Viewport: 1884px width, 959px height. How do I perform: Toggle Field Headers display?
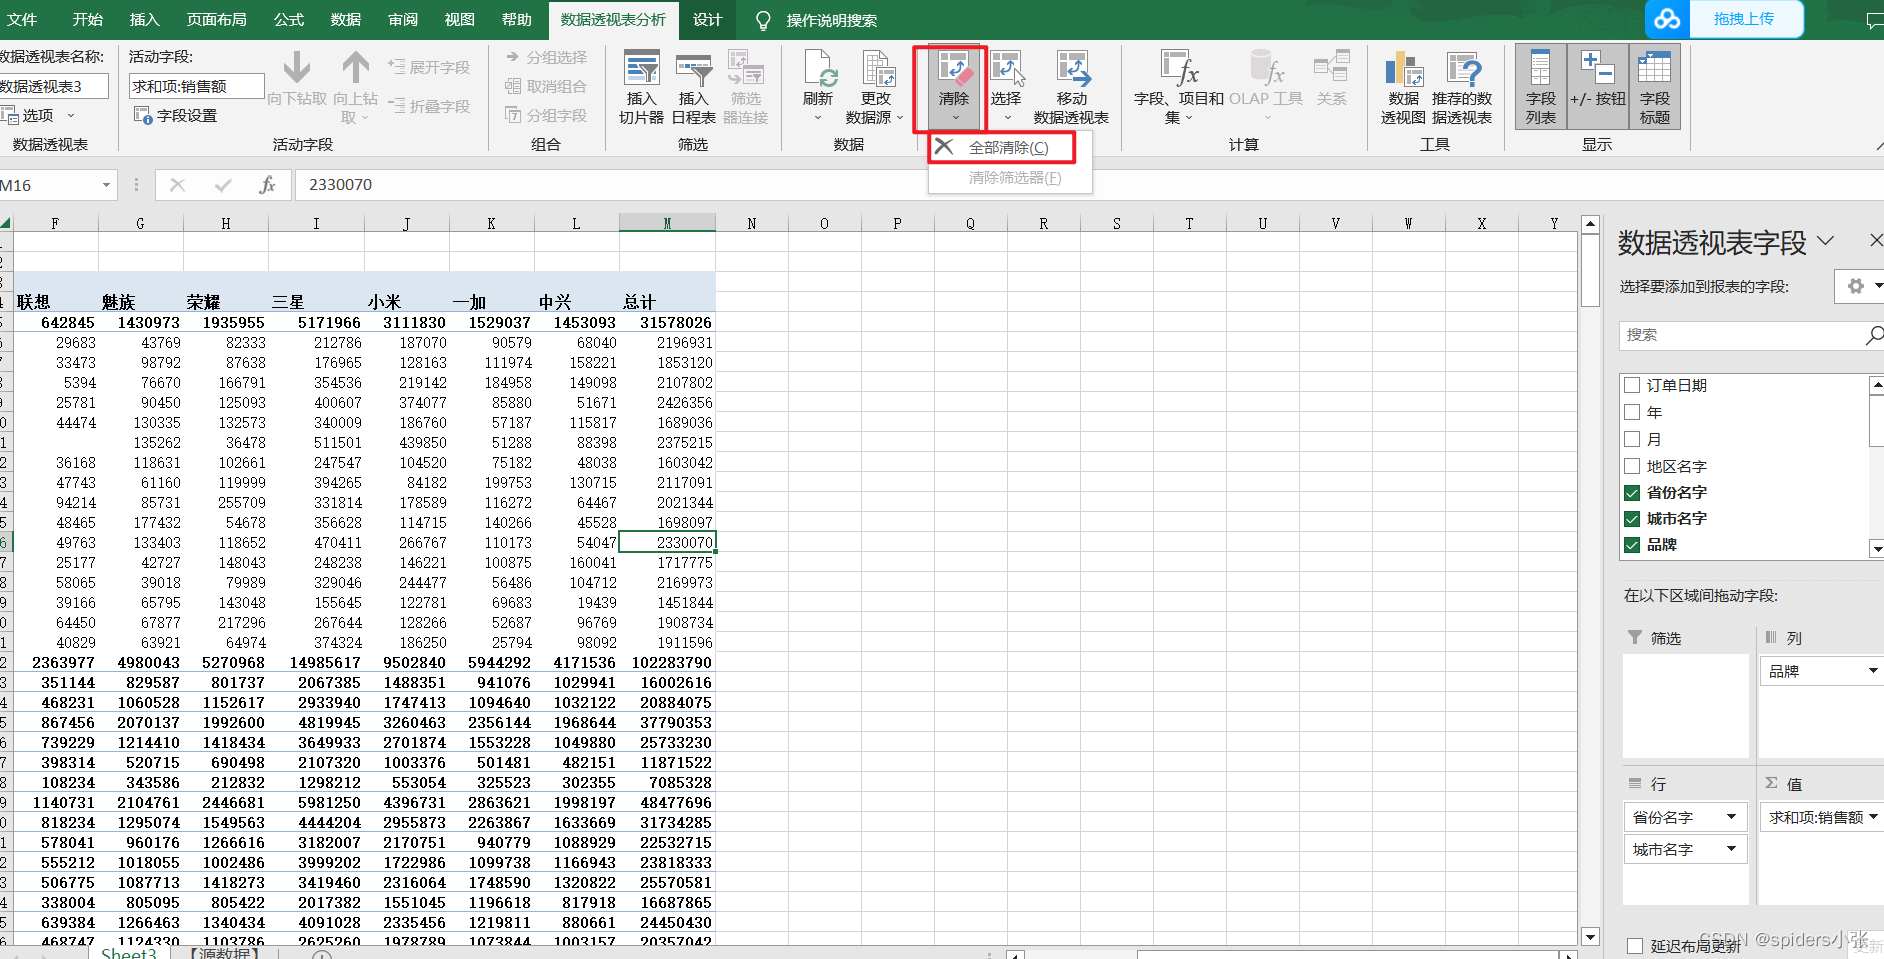(x=1654, y=87)
